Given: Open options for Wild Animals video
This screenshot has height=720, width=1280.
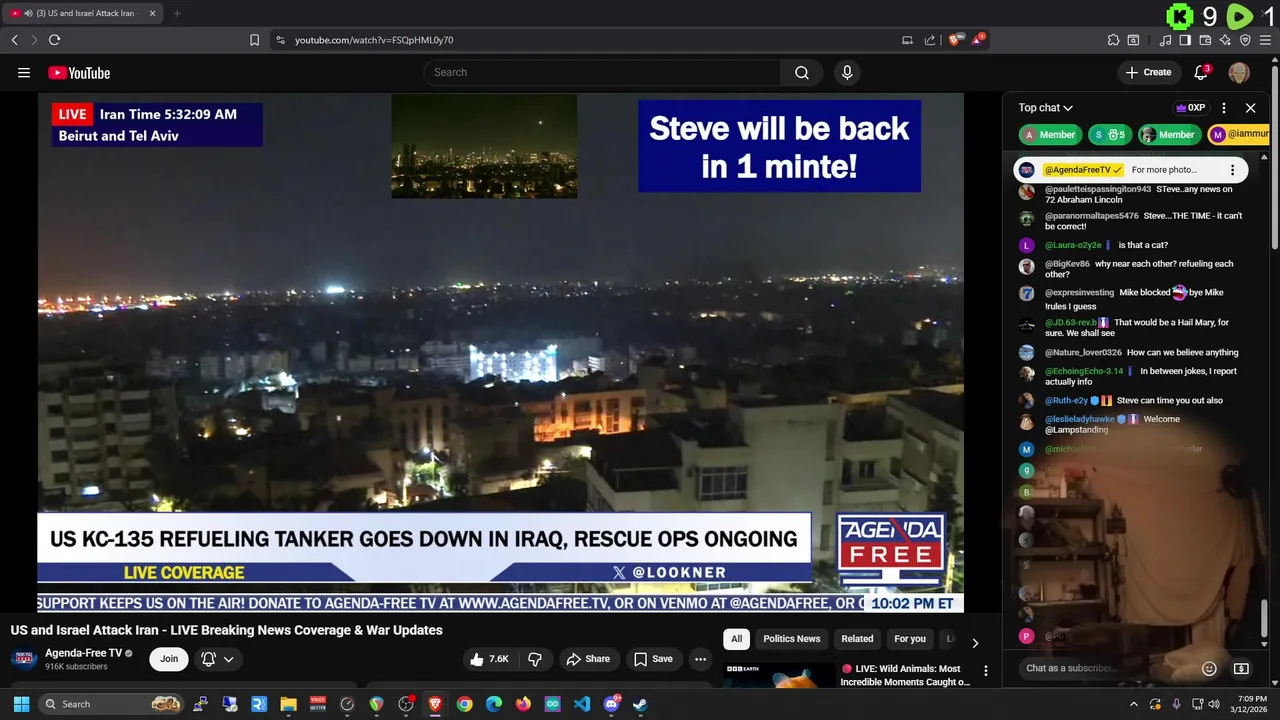Looking at the screenshot, I should 985,671.
